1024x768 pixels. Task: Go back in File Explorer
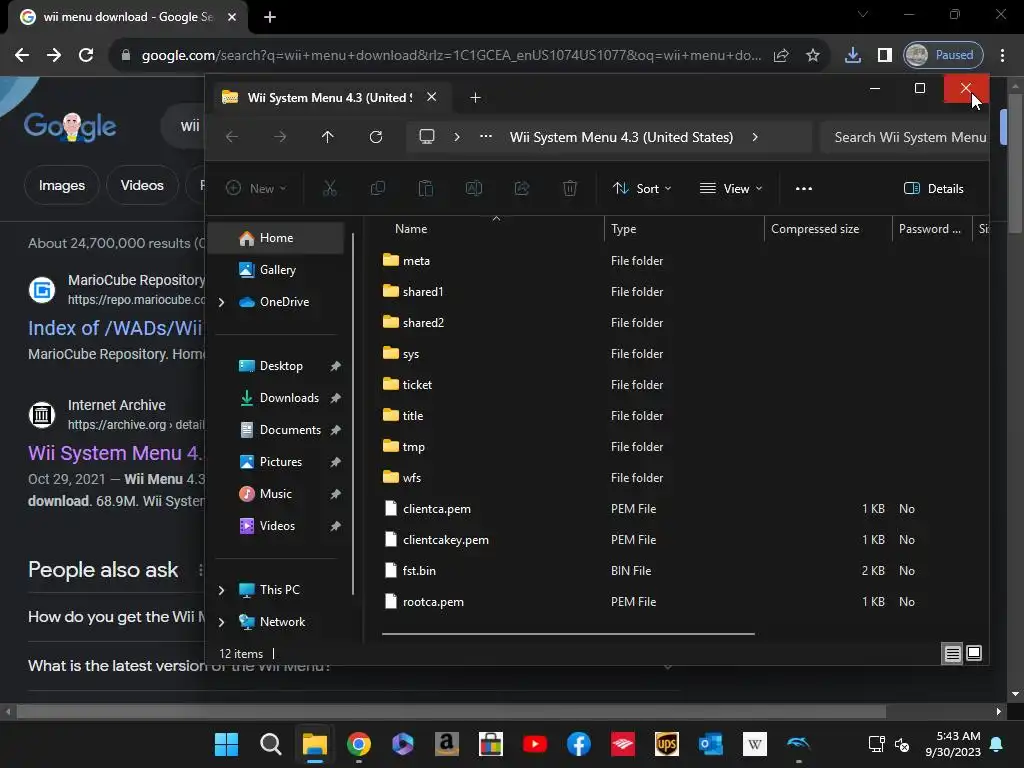click(232, 137)
